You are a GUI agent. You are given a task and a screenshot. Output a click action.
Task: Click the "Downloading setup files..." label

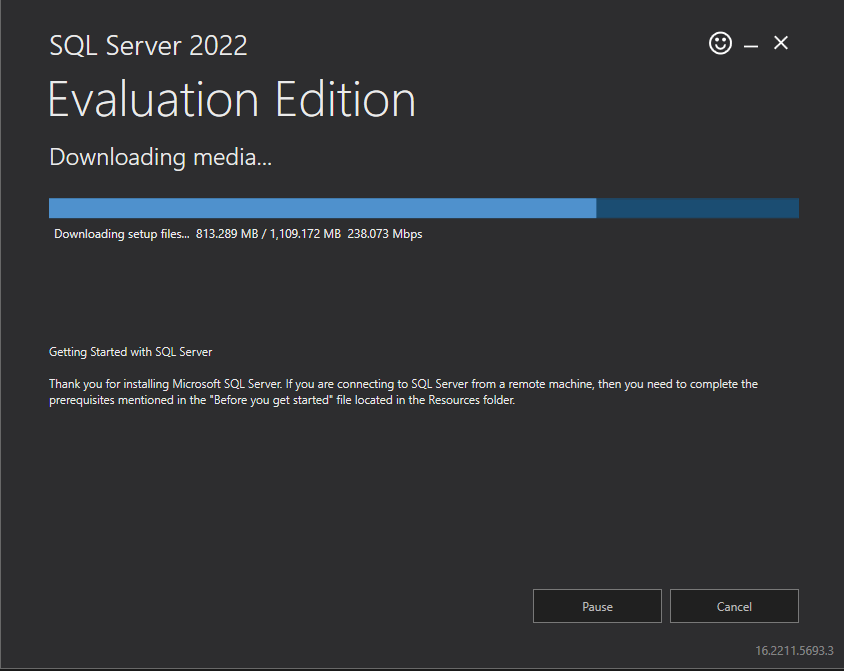click(121, 234)
